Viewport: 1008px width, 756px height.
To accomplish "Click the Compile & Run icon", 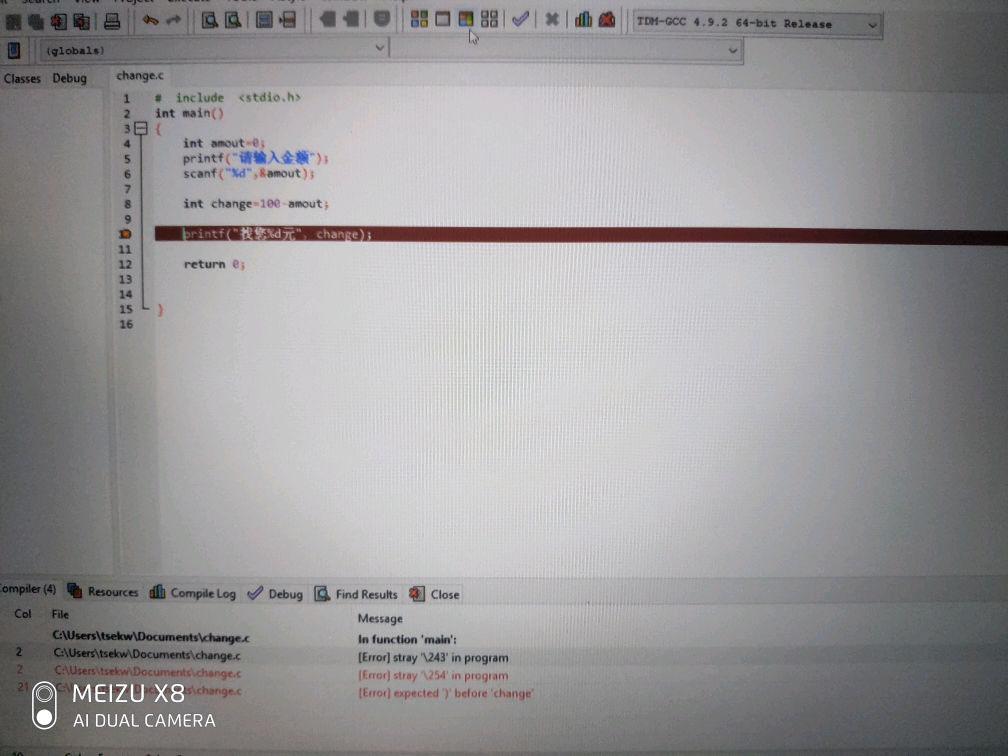I will click(466, 19).
